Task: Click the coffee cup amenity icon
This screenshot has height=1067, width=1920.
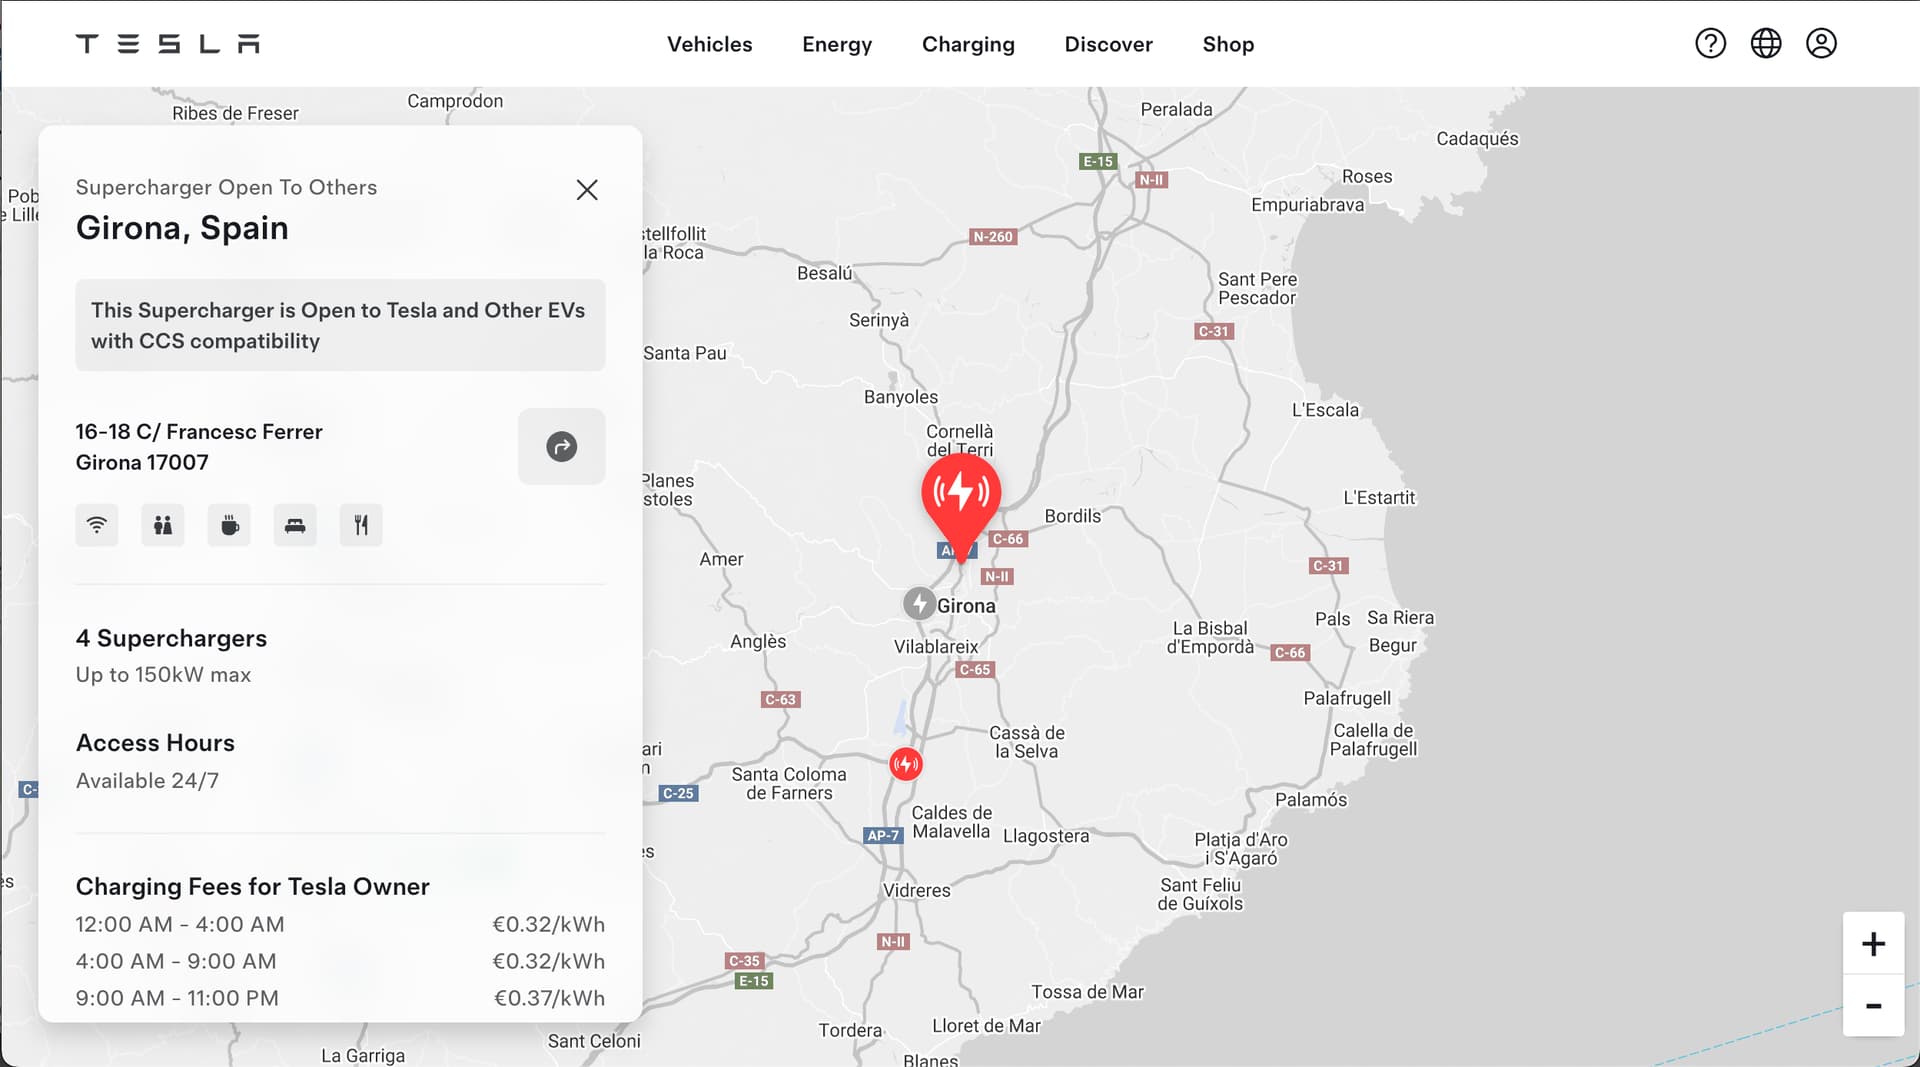Action: [229, 525]
